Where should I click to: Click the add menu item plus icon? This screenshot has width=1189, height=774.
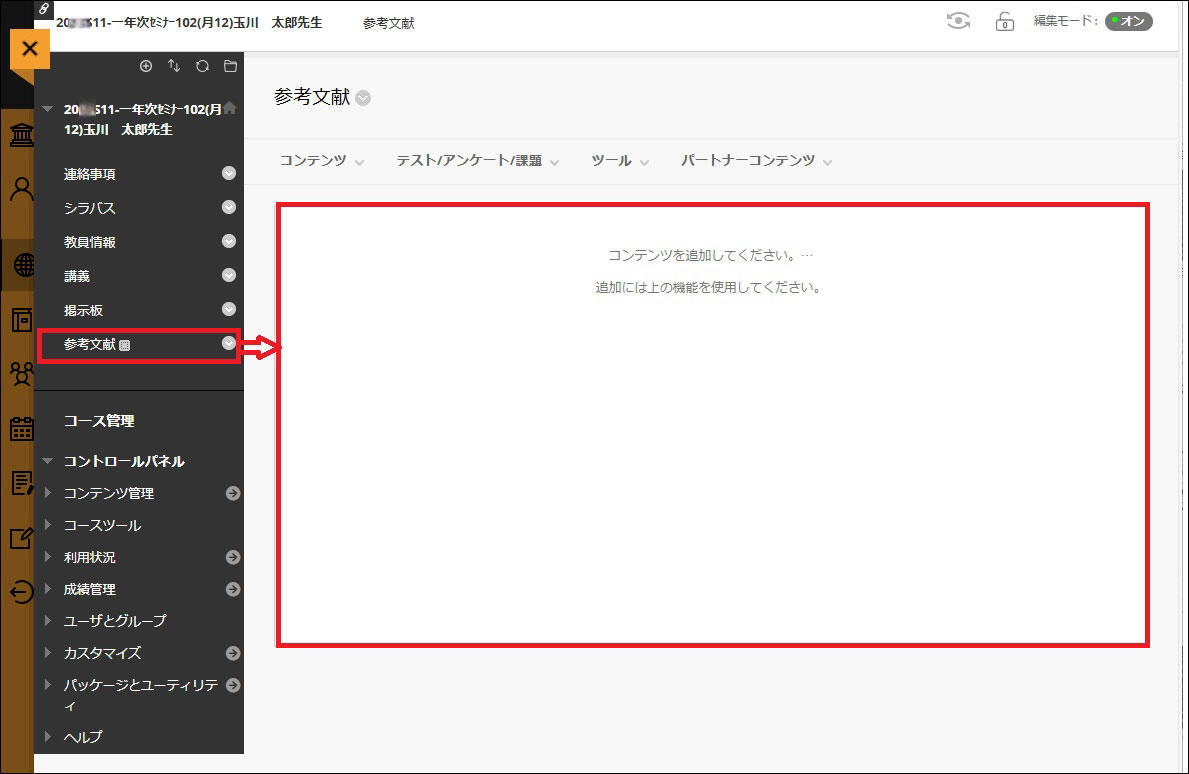[146, 66]
